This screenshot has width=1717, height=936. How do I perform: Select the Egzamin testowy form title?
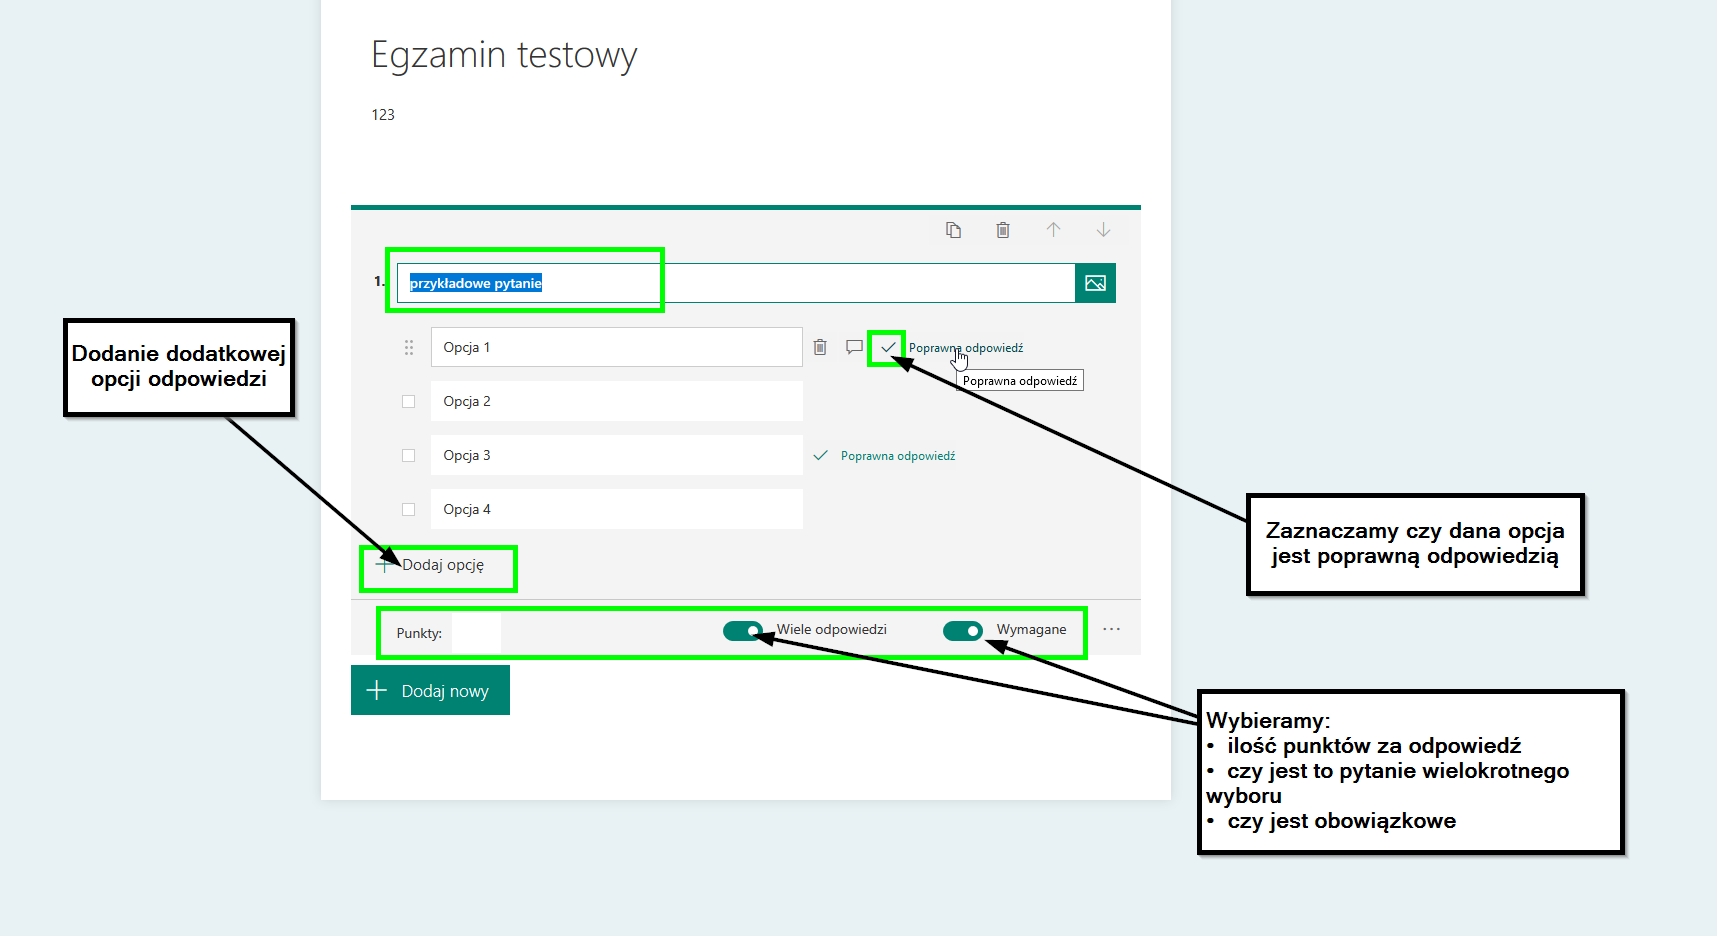(504, 55)
